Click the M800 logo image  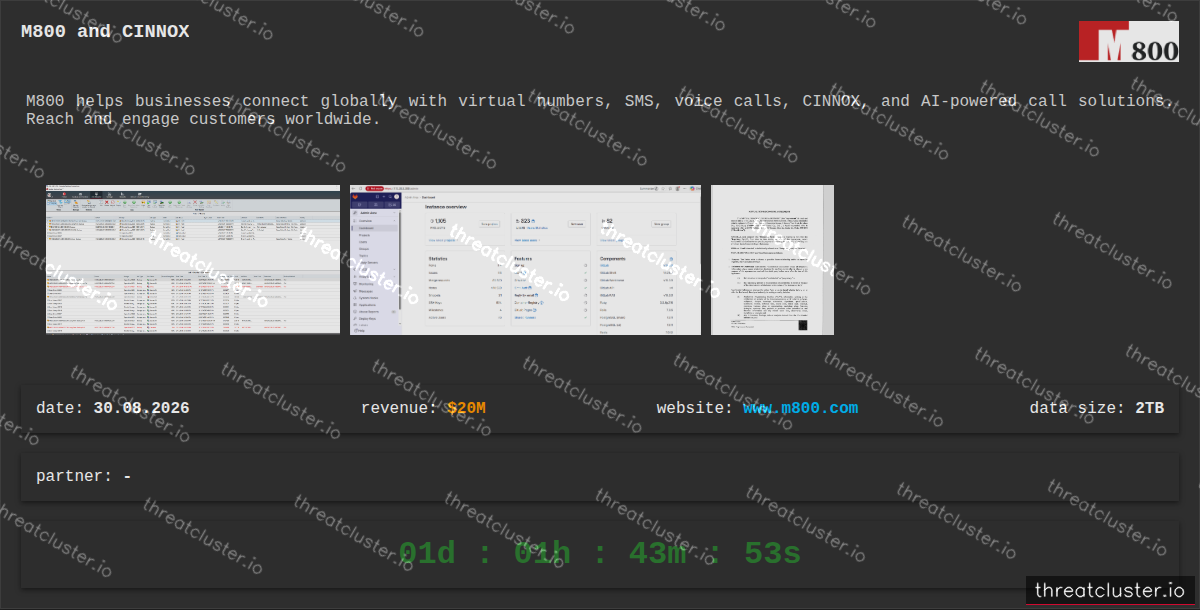[x=1128, y=42]
